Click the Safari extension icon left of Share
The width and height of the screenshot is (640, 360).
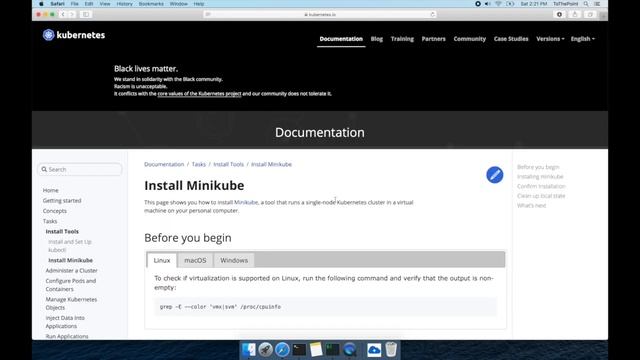pyautogui.click(x=559, y=14)
